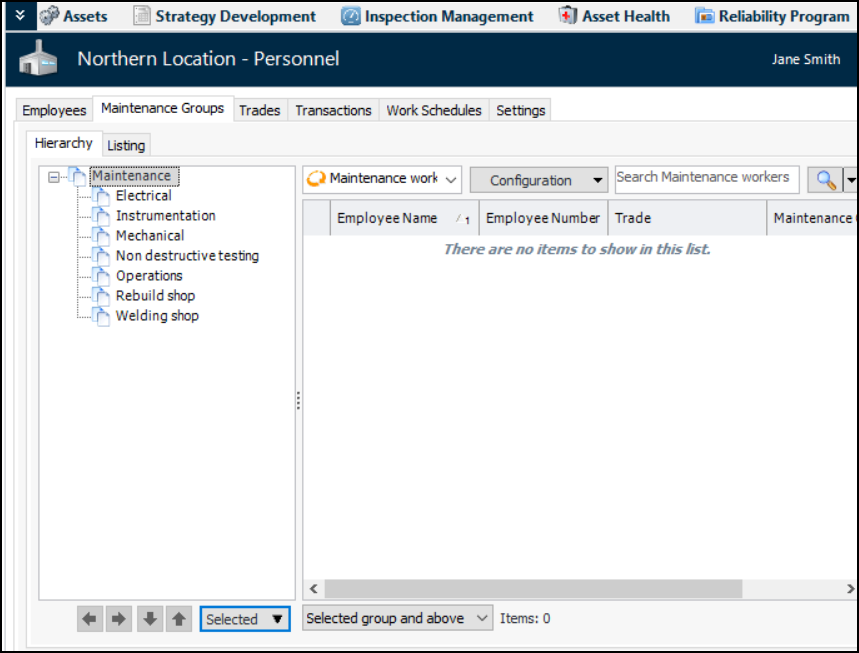Click the magnifier search button

tap(825, 180)
